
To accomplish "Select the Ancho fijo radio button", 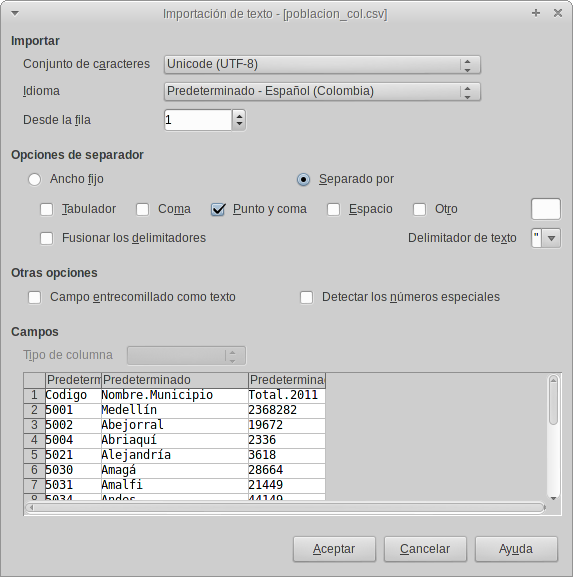I will 35,179.
